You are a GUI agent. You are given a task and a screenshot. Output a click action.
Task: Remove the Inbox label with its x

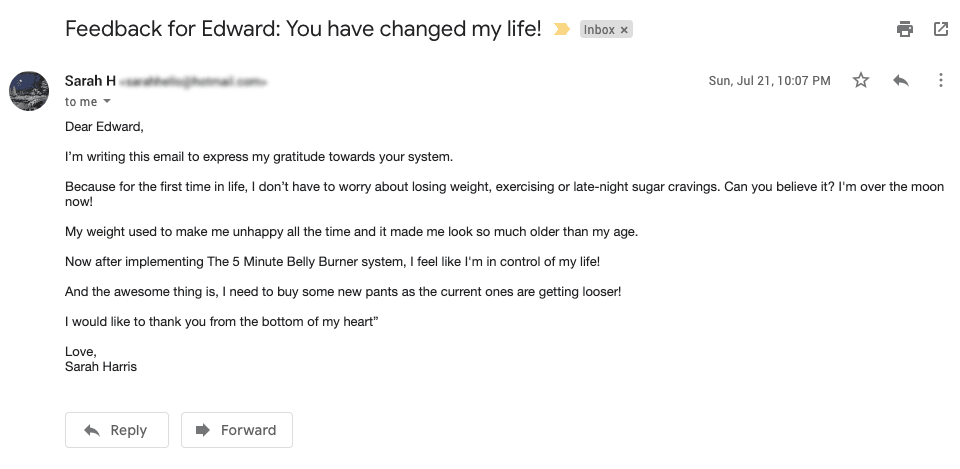click(625, 30)
